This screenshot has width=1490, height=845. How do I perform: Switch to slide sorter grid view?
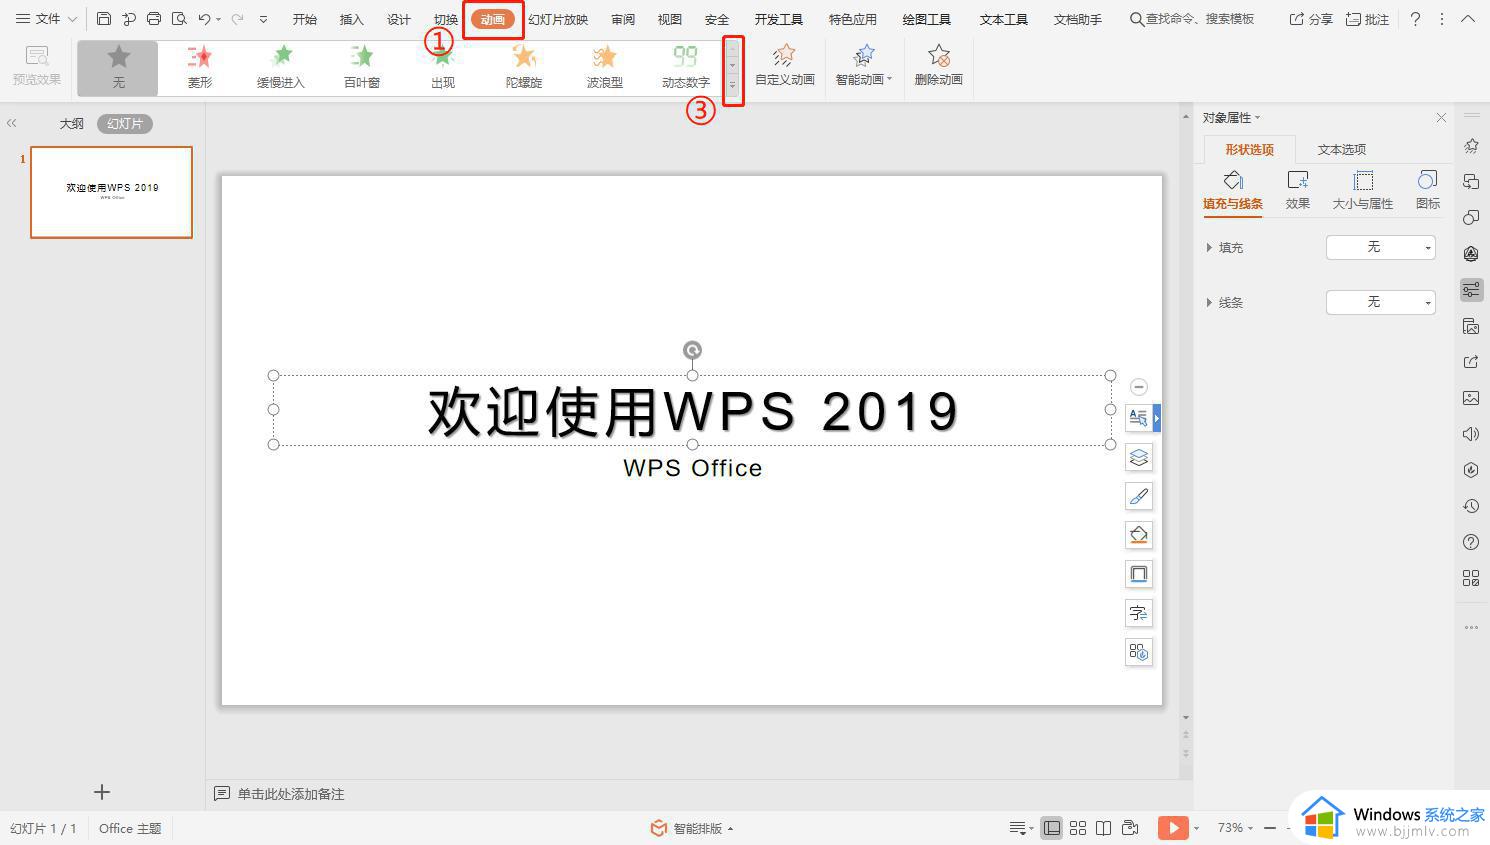point(1078,828)
